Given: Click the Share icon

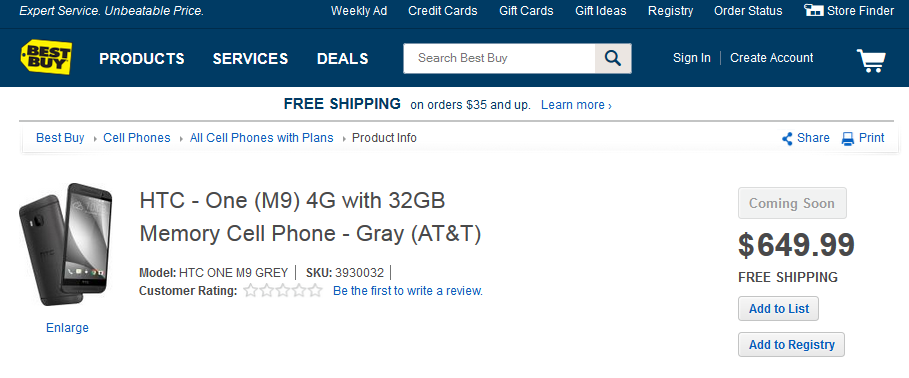Looking at the screenshot, I should pos(787,139).
